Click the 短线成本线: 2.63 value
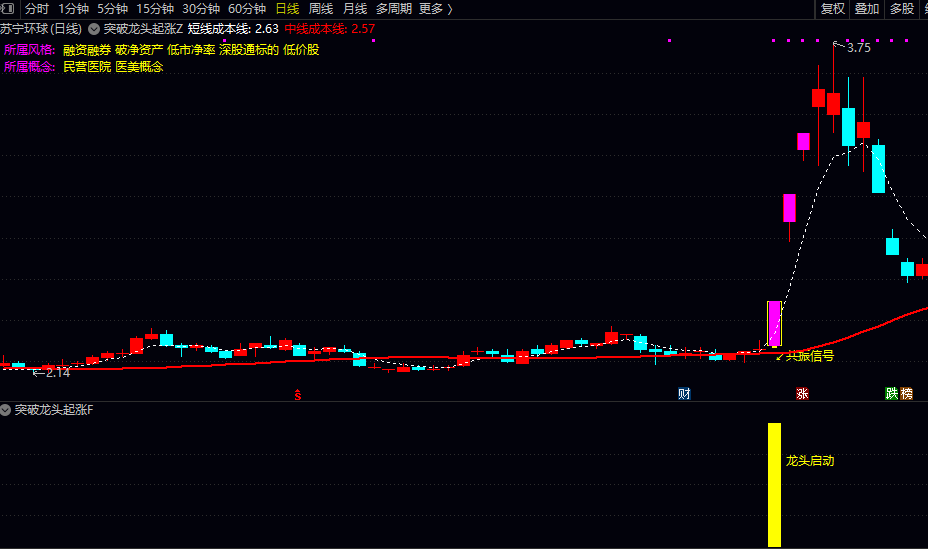 [x=233, y=28]
